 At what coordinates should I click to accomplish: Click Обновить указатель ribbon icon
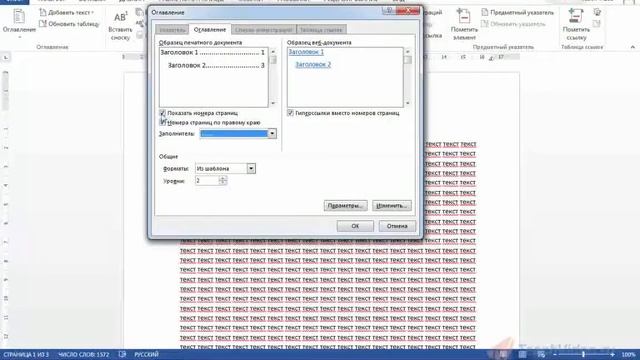click(x=484, y=24)
